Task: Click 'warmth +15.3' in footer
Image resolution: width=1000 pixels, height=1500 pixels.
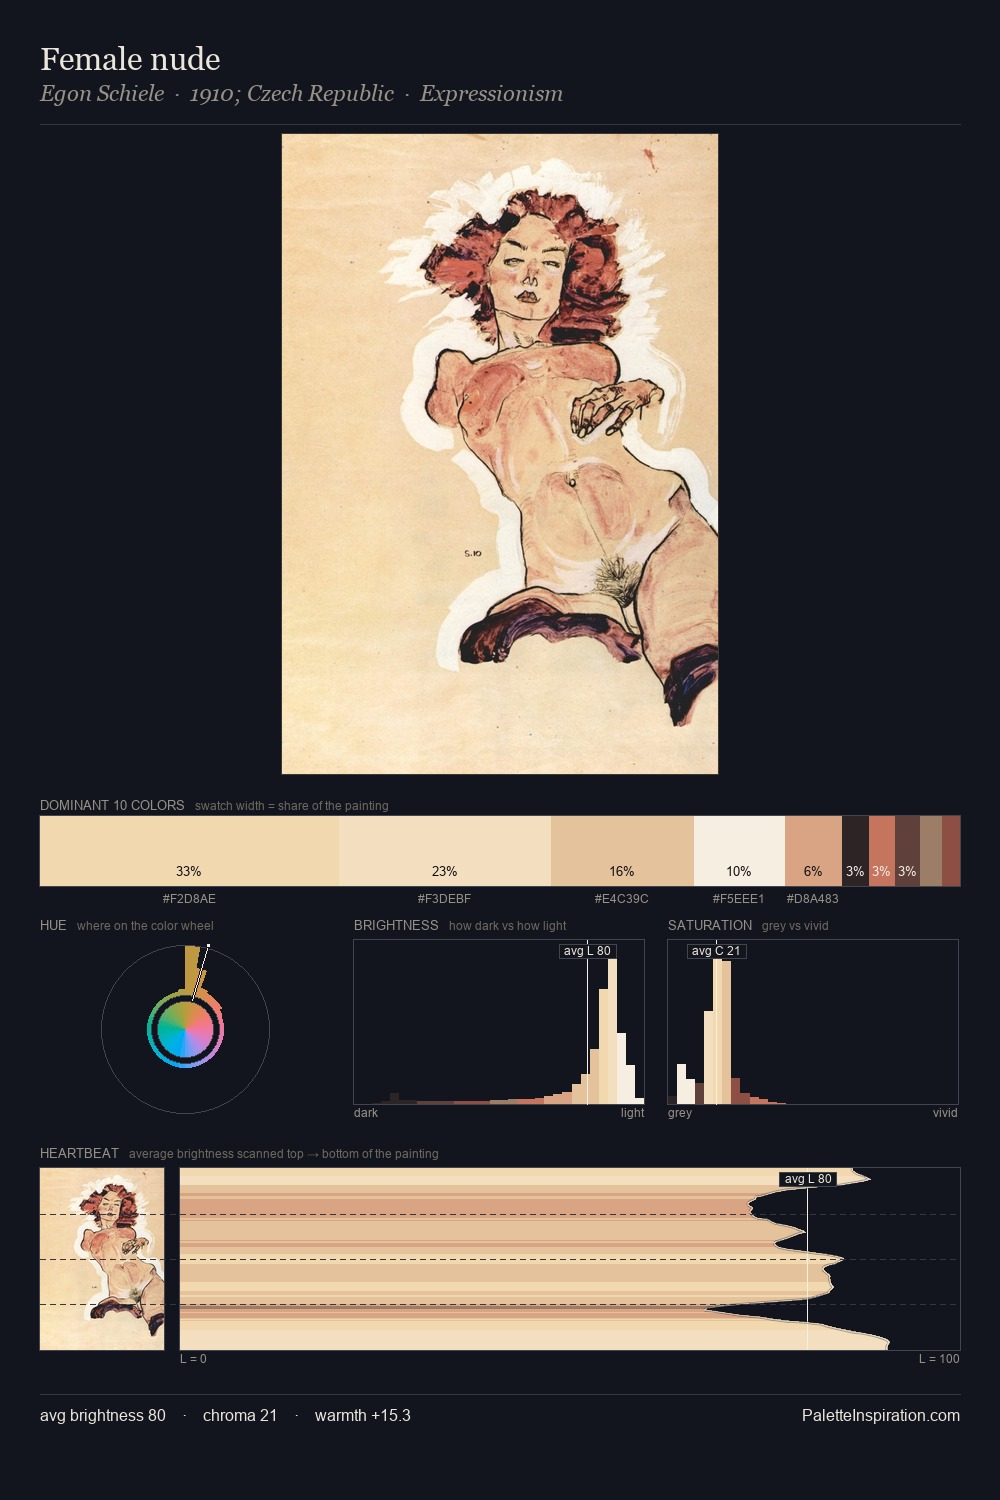Action: click(363, 1416)
